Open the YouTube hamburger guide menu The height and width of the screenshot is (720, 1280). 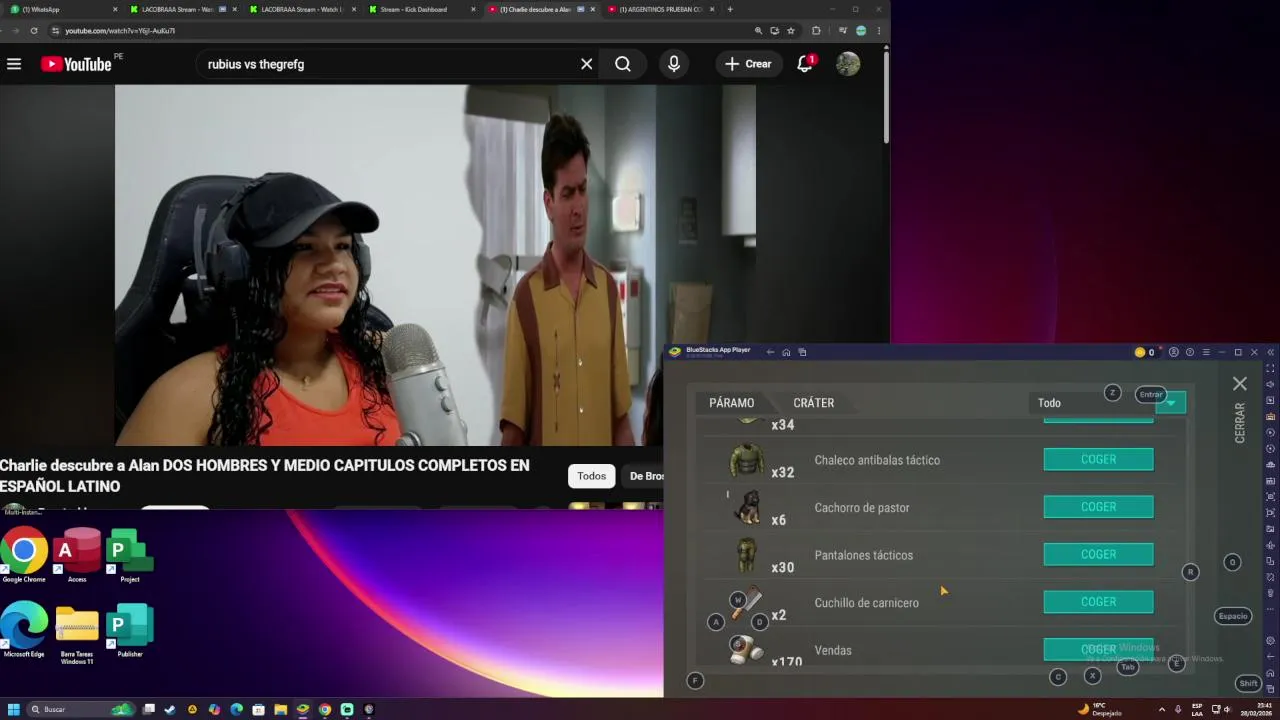14,64
